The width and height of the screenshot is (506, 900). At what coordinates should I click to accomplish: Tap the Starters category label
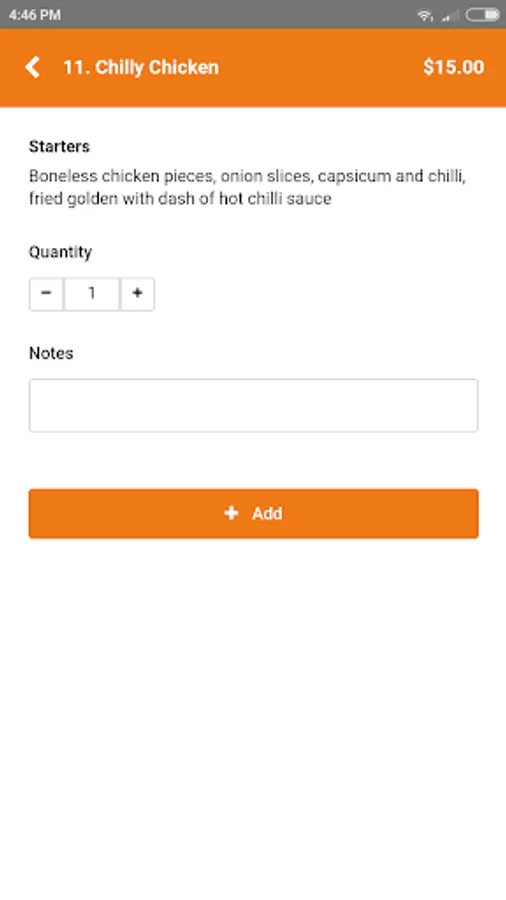59,146
